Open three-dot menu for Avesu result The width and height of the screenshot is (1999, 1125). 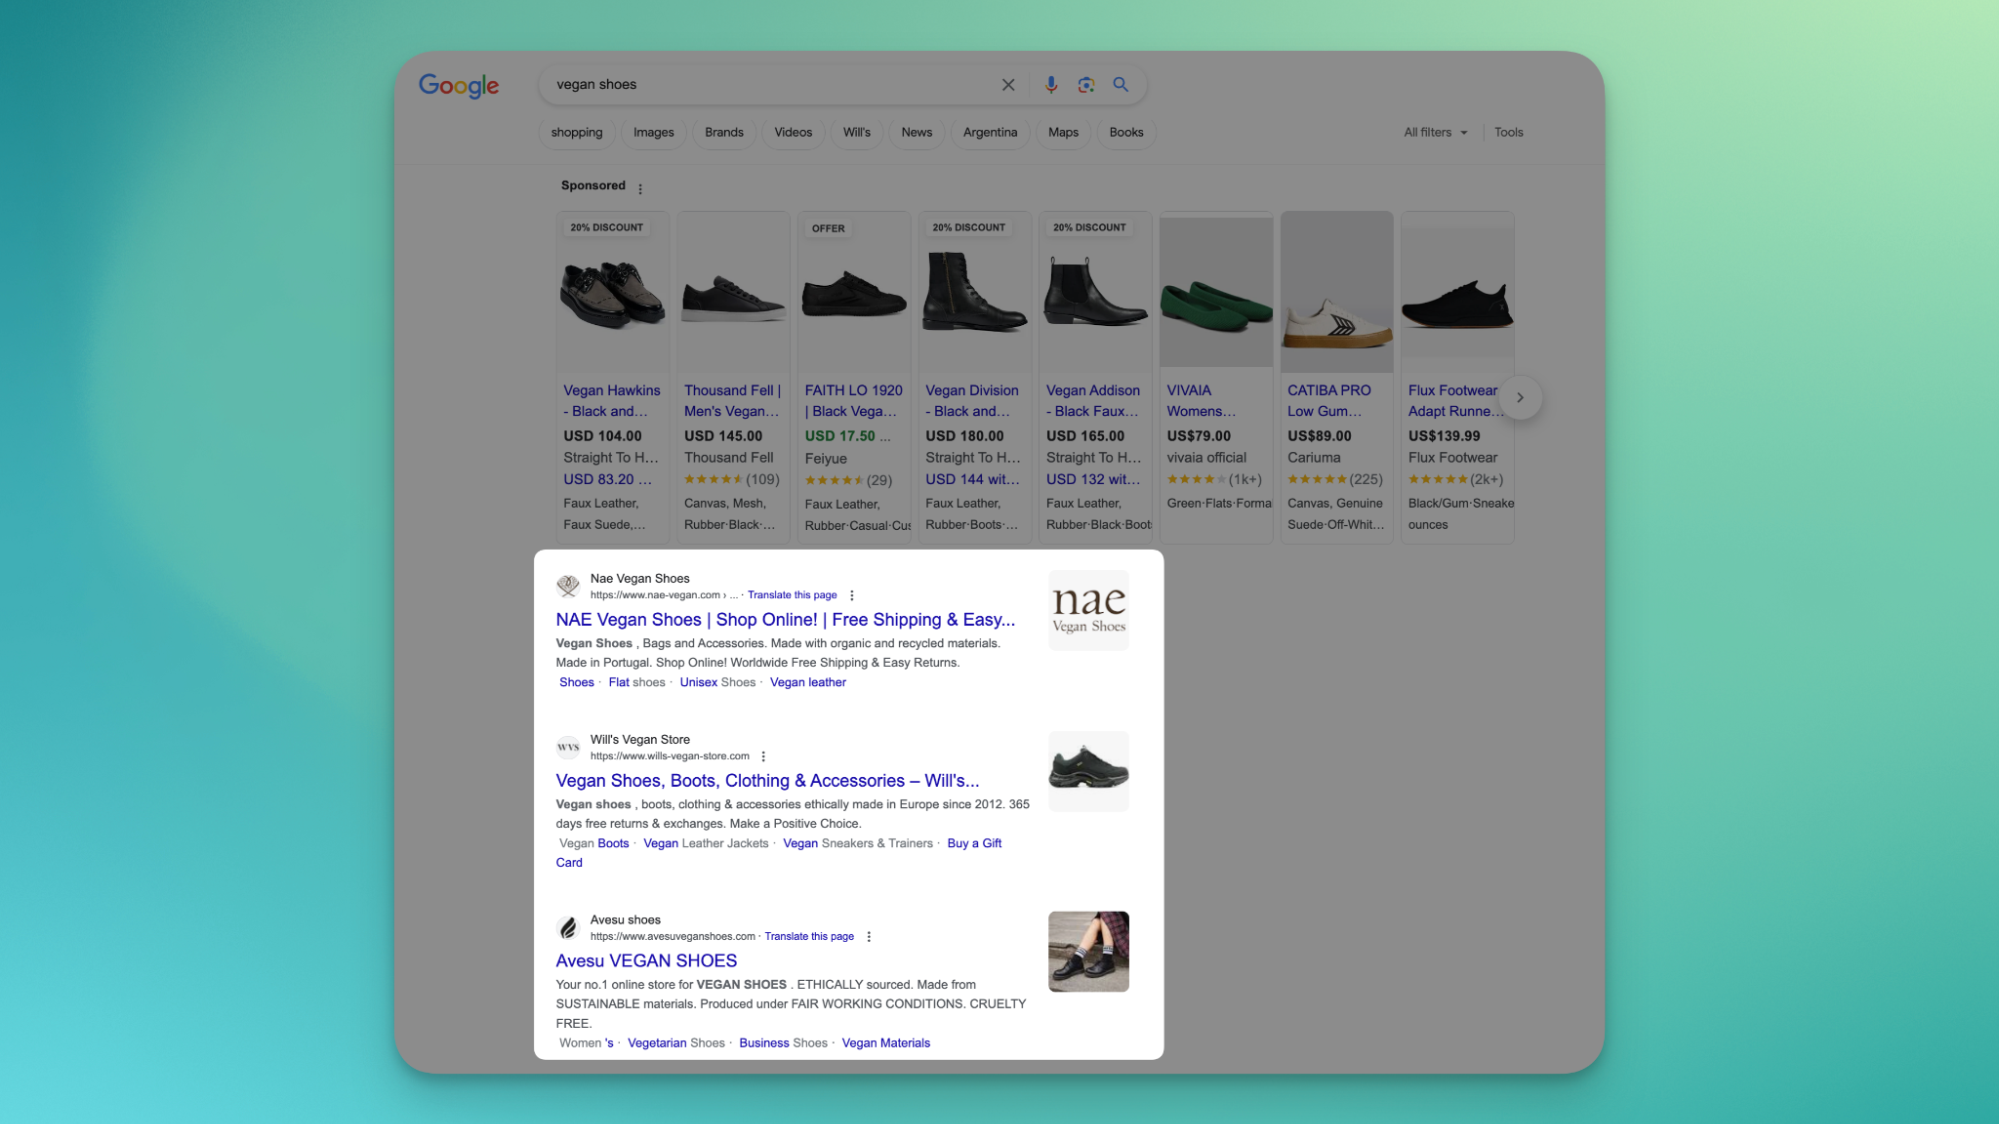coord(869,937)
